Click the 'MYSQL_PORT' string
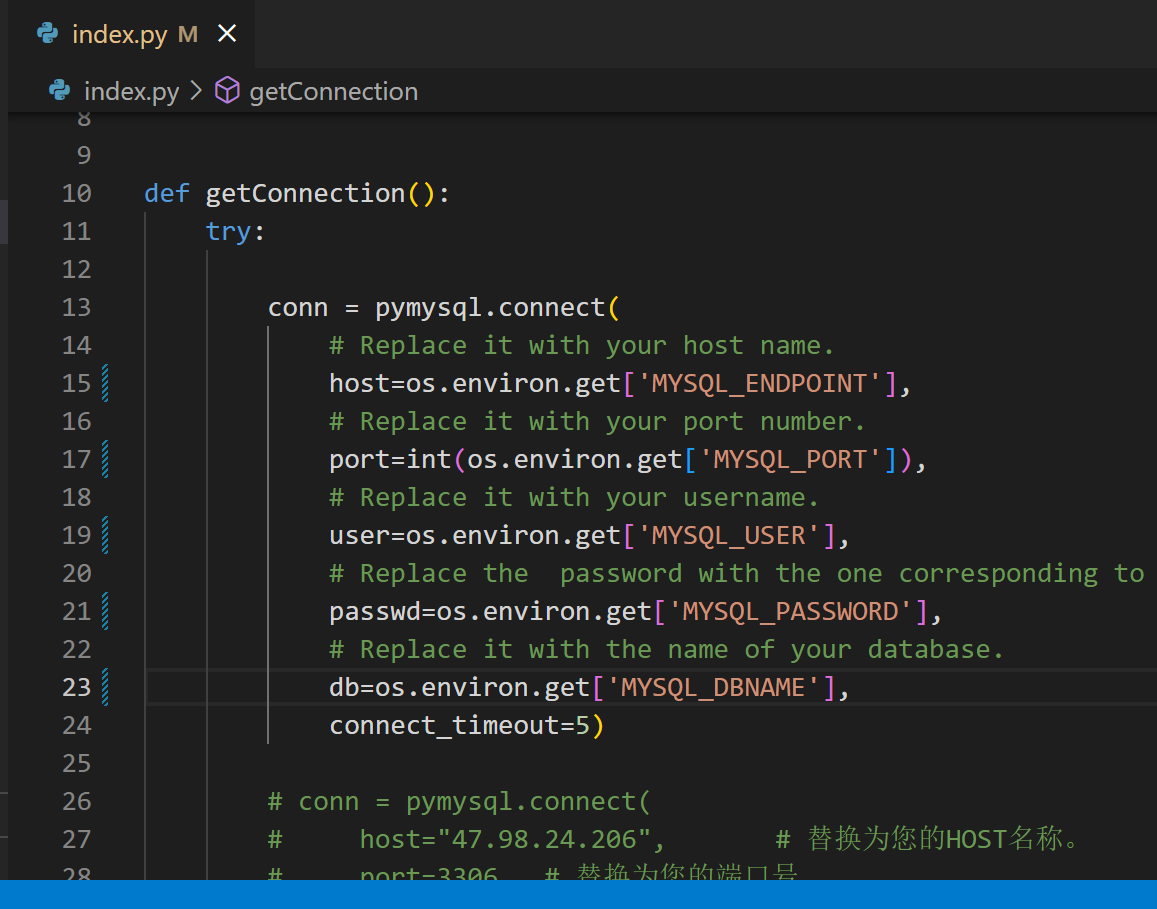The width and height of the screenshot is (1157, 909). point(790,460)
